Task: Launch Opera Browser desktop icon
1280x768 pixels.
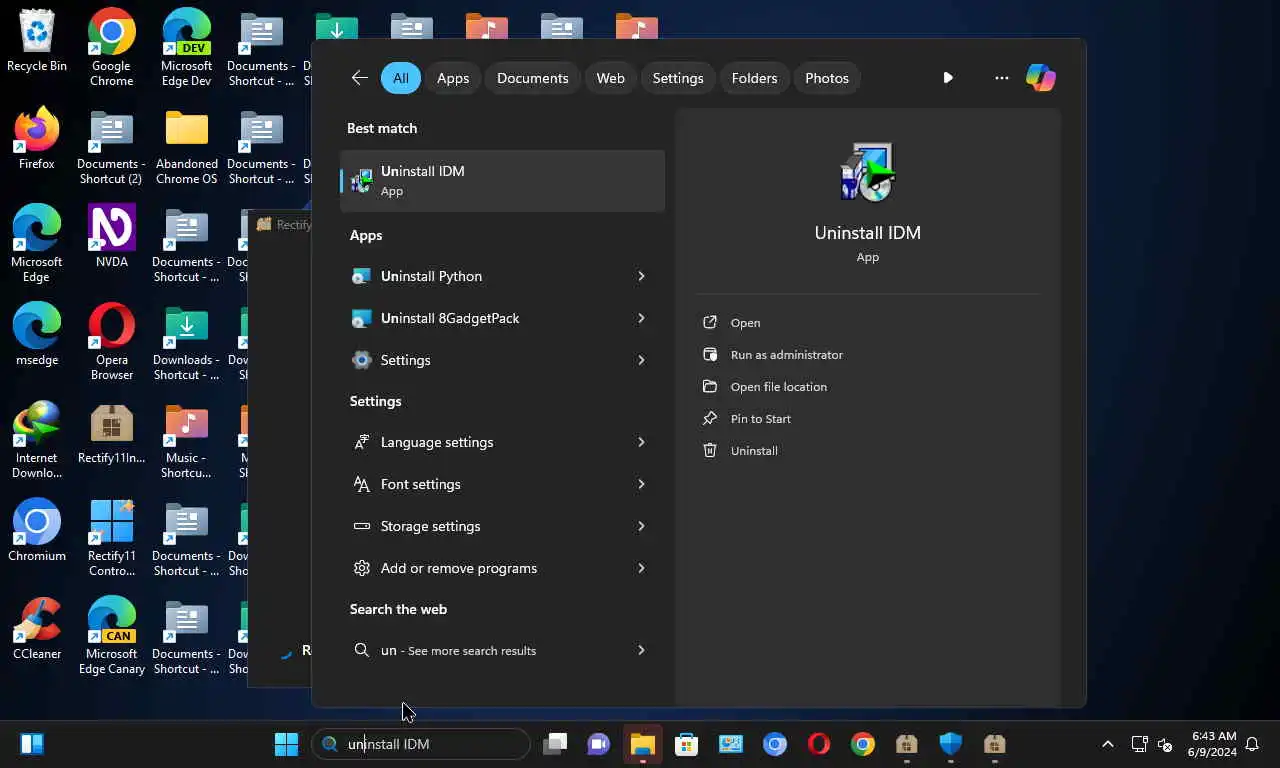Action: tap(111, 342)
